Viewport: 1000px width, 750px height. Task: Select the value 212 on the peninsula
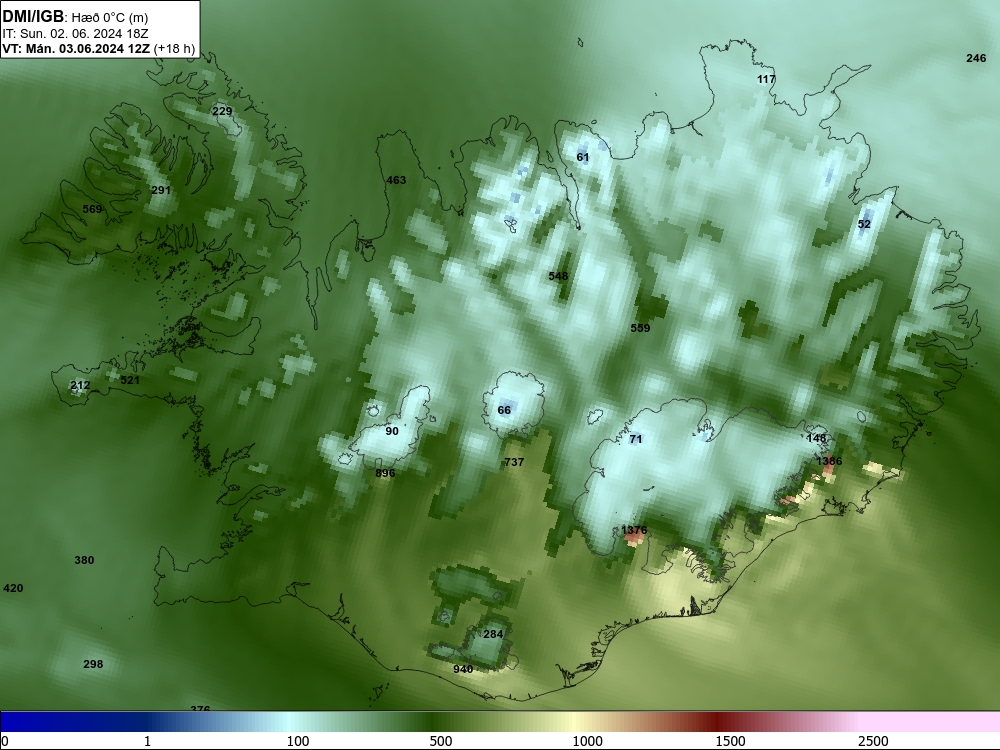[80, 385]
